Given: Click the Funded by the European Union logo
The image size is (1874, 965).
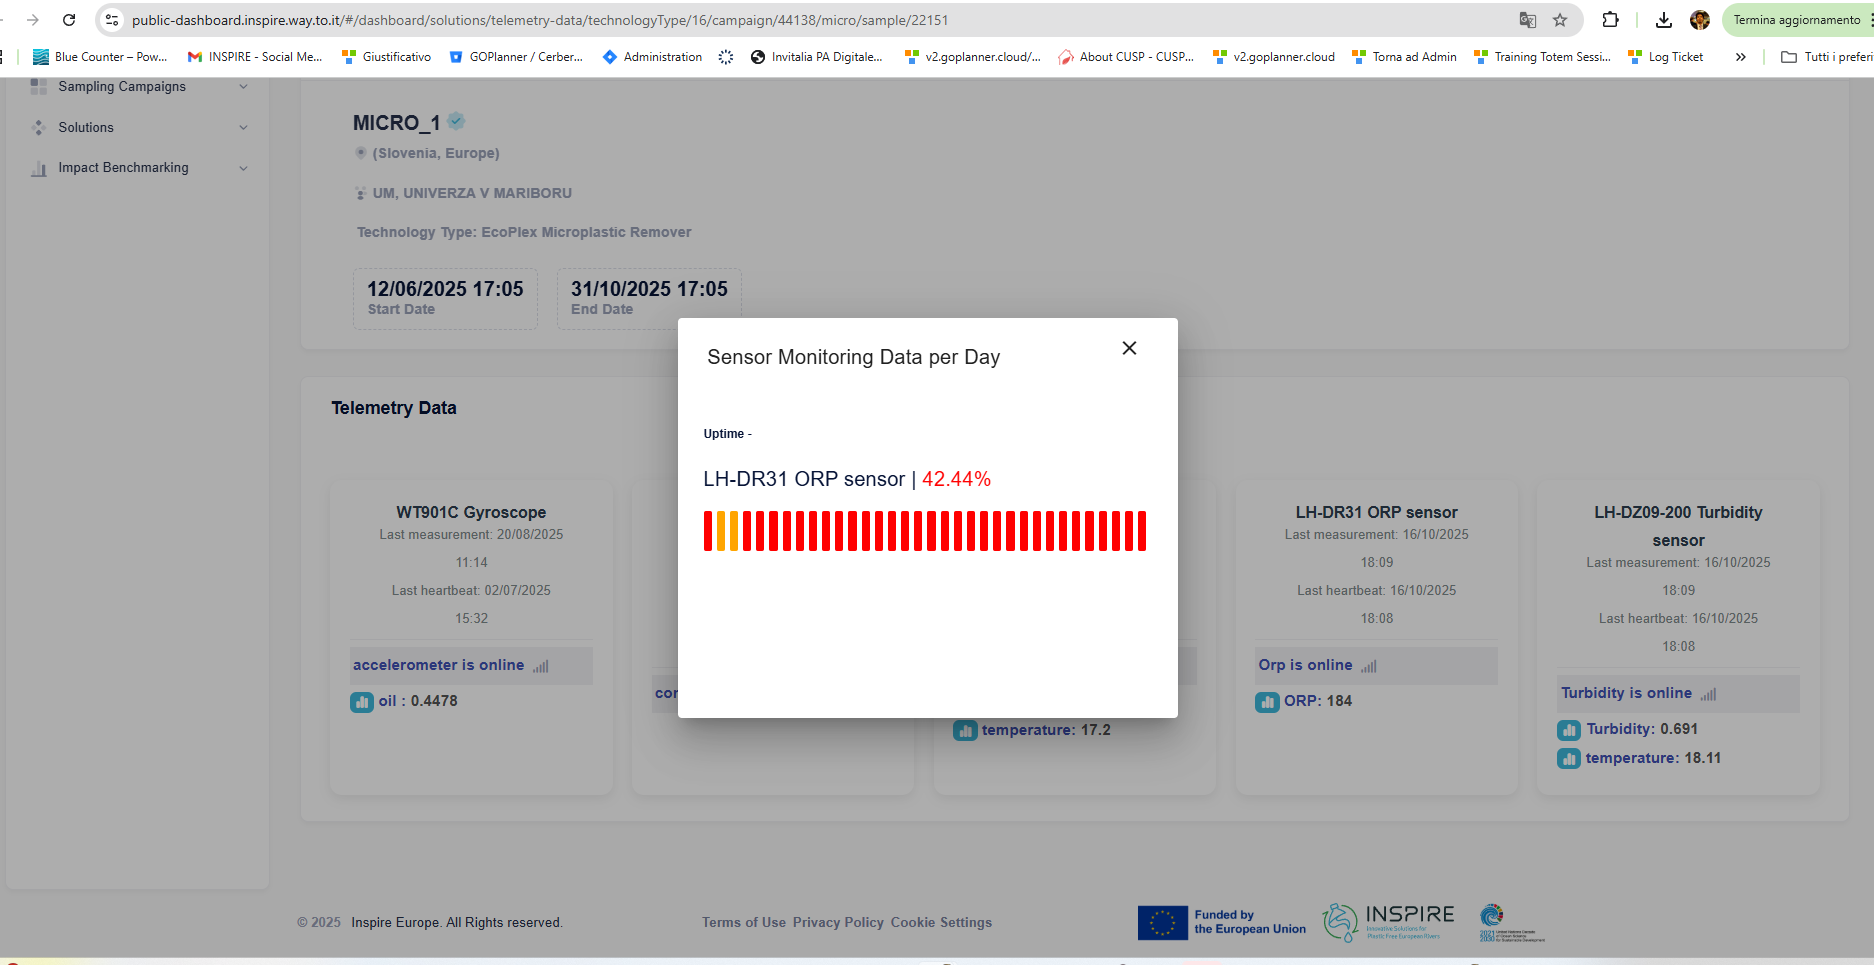Looking at the screenshot, I should coord(1222,922).
